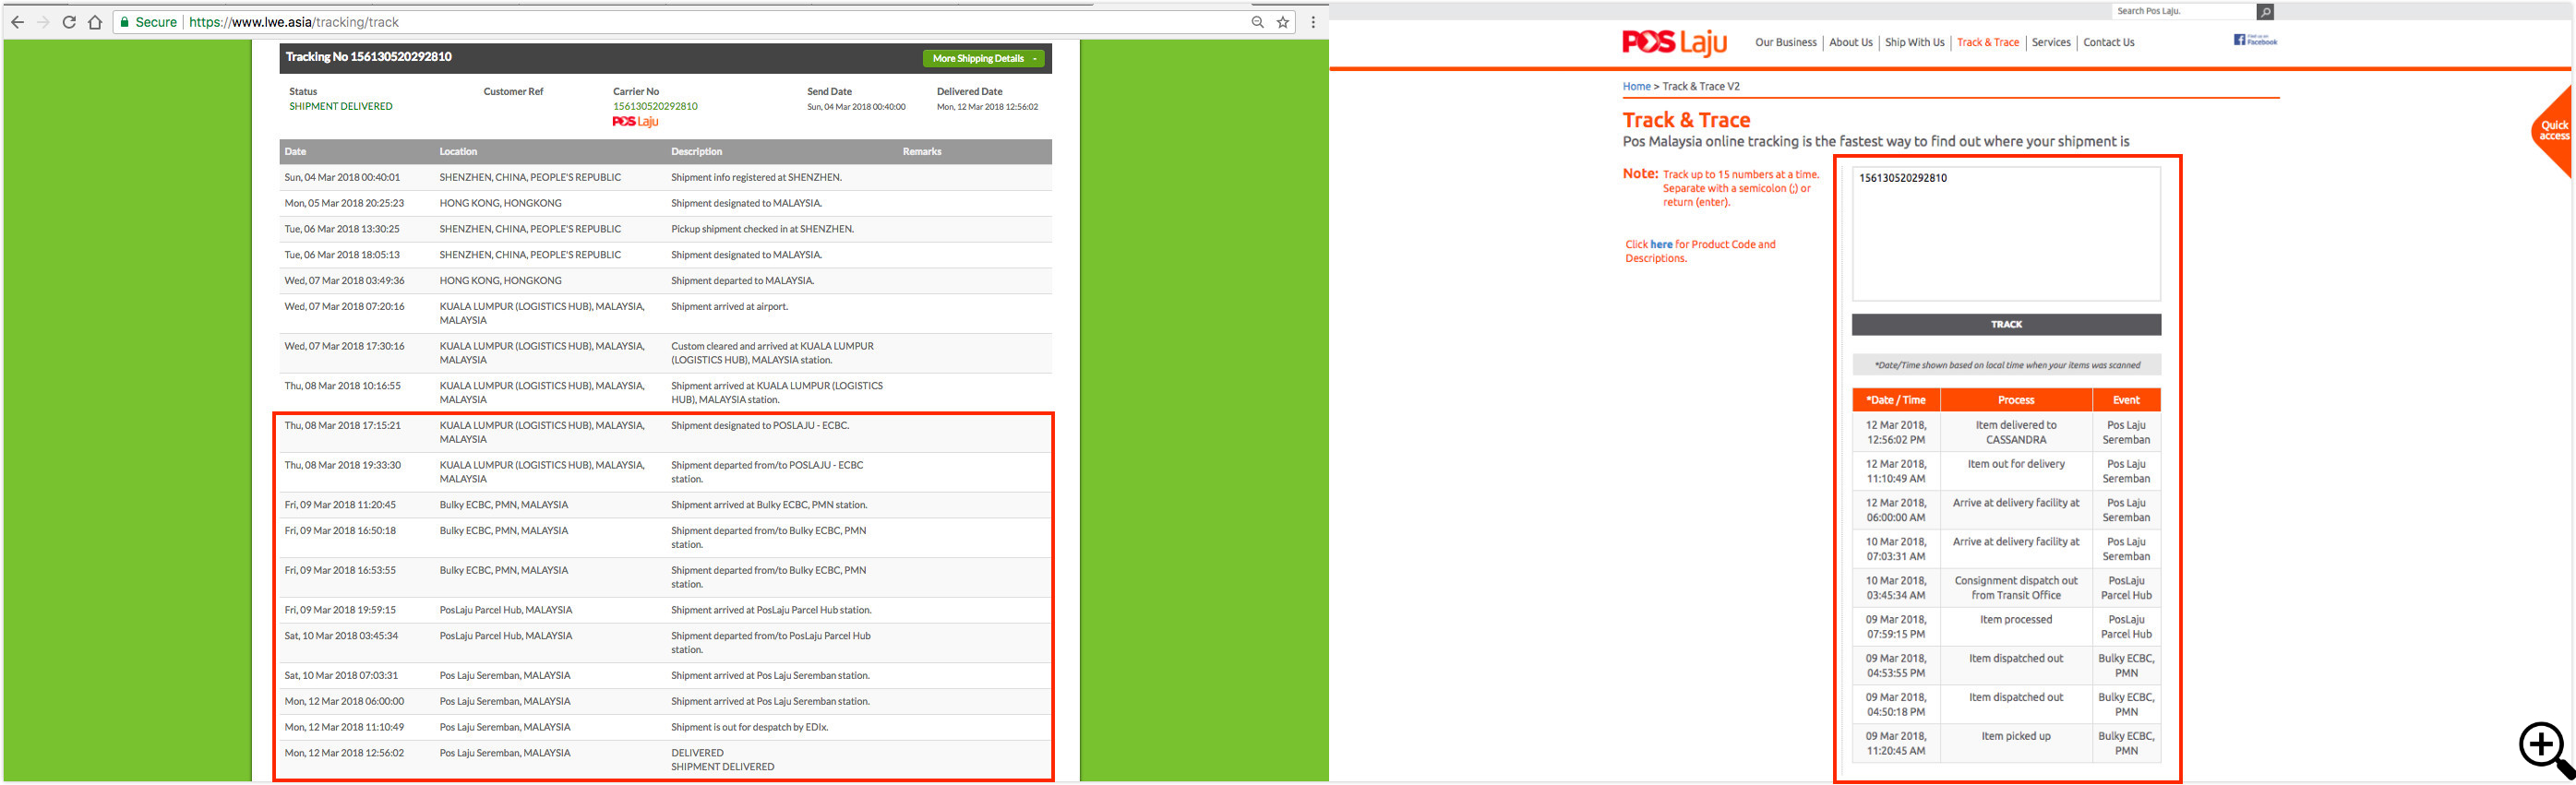Click the Process column header
Image resolution: width=2576 pixels, height=785 pixels.
[x=2015, y=400]
